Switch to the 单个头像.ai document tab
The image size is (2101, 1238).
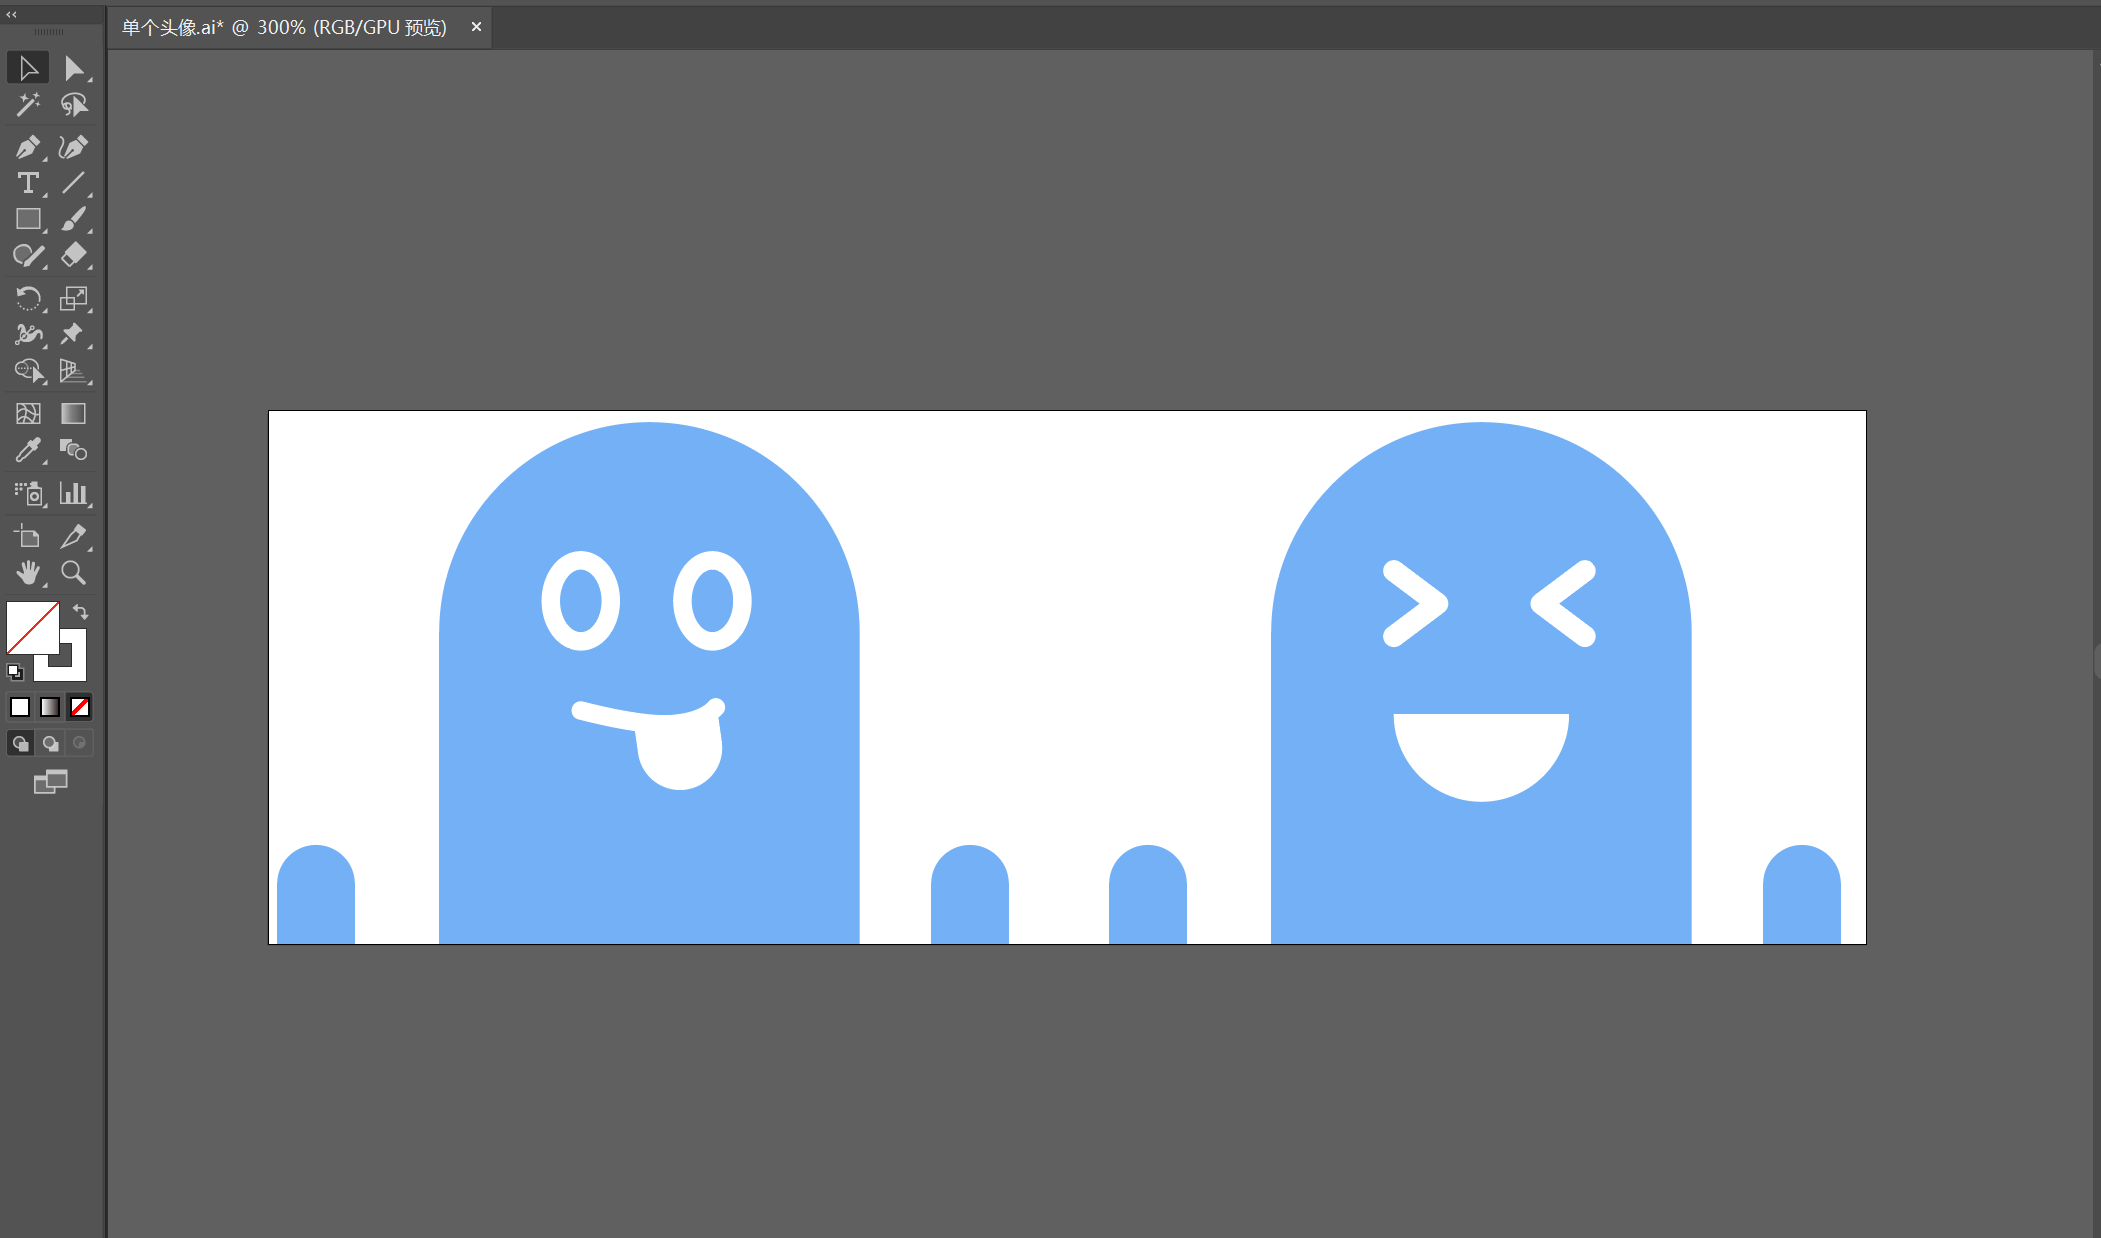[x=284, y=27]
